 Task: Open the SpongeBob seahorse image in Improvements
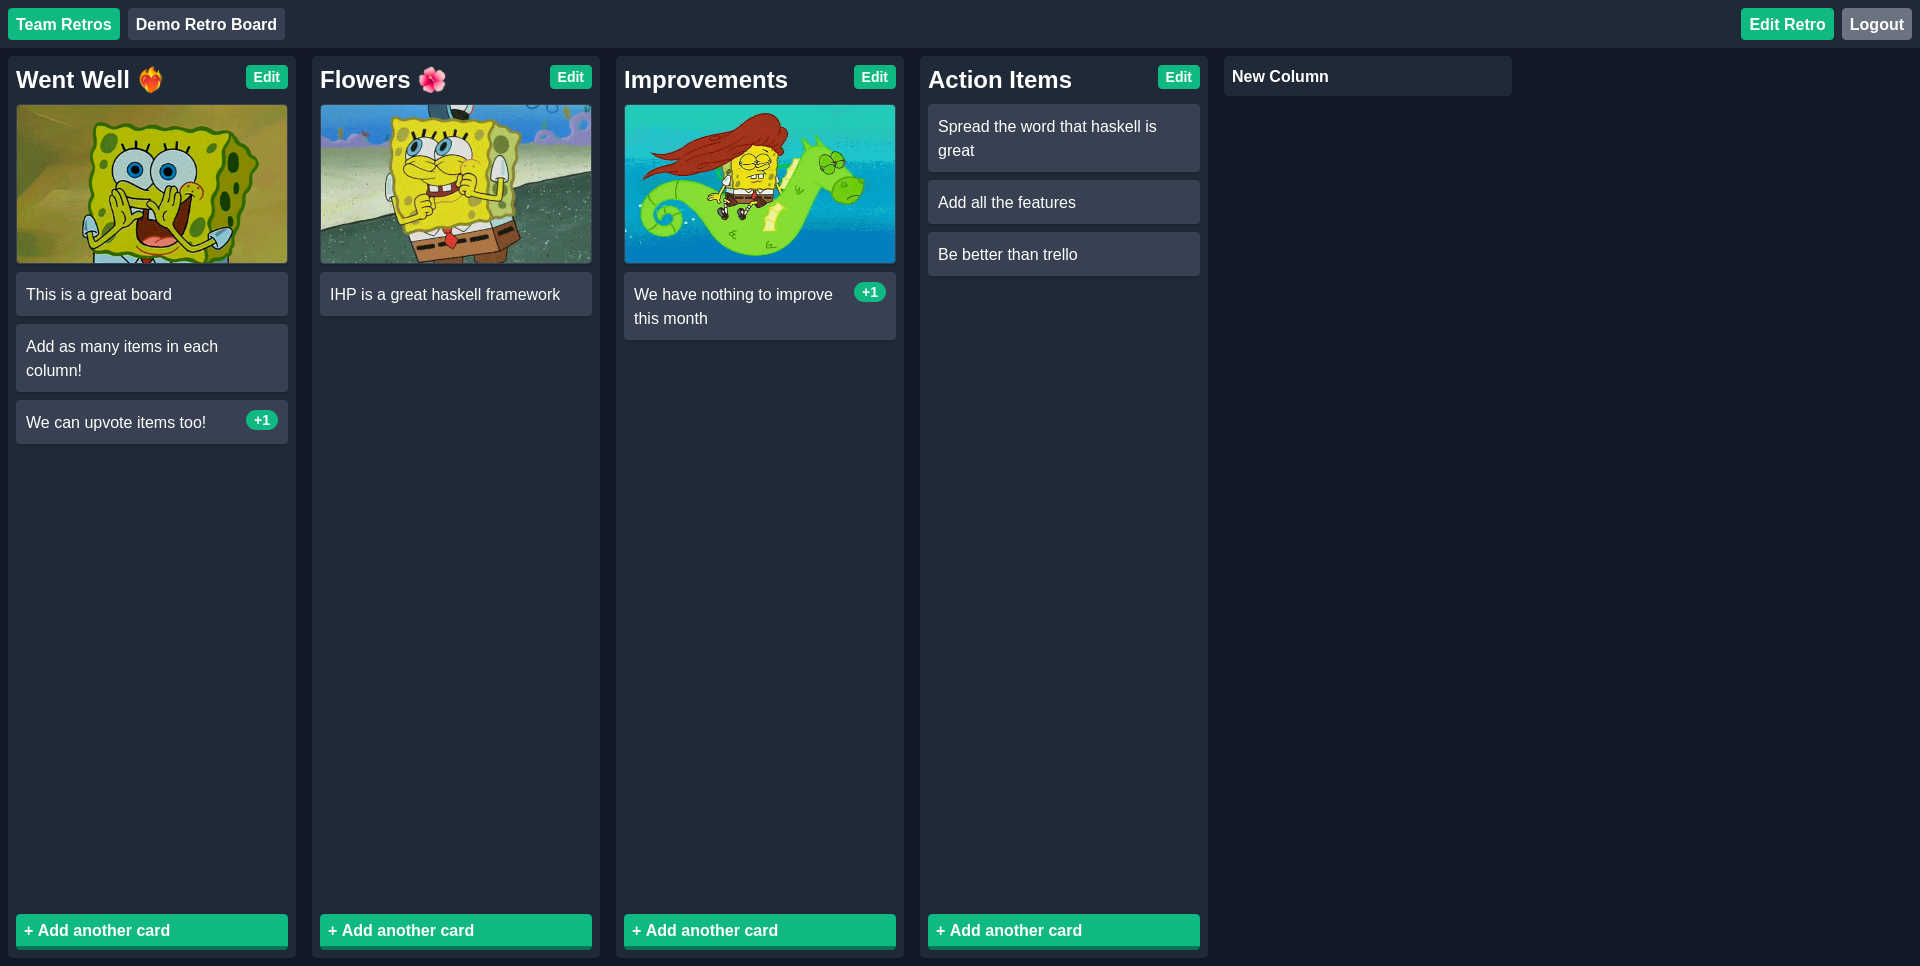(x=760, y=184)
